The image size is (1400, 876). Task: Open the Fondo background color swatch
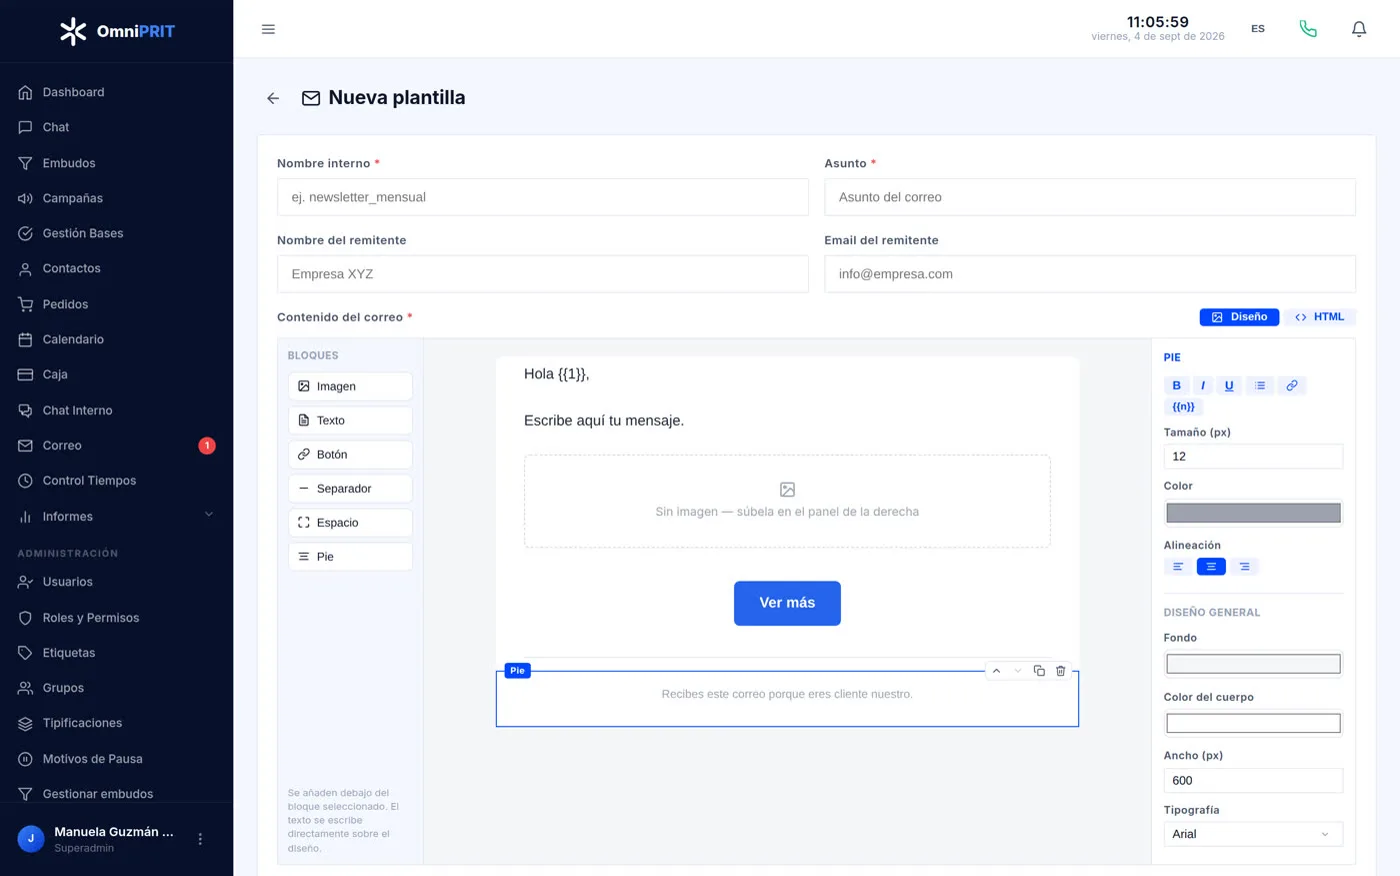click(x=1253, y=664)
